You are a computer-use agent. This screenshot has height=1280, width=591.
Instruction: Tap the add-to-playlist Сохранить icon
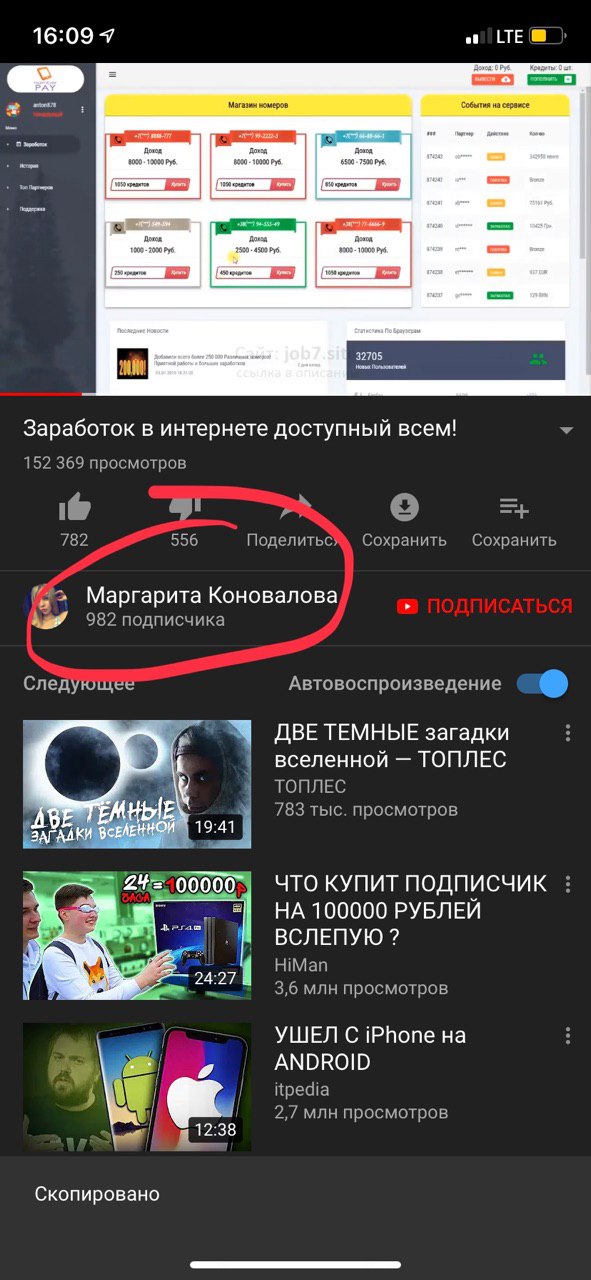[x=514, y=508]
